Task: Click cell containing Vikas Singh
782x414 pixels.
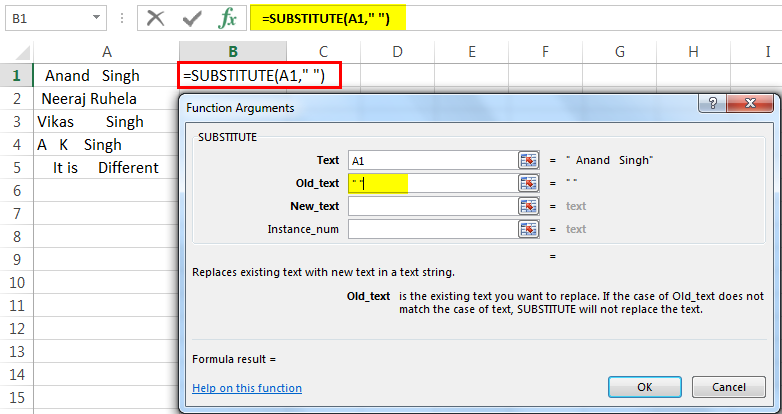Action: [x=107, y=121]
